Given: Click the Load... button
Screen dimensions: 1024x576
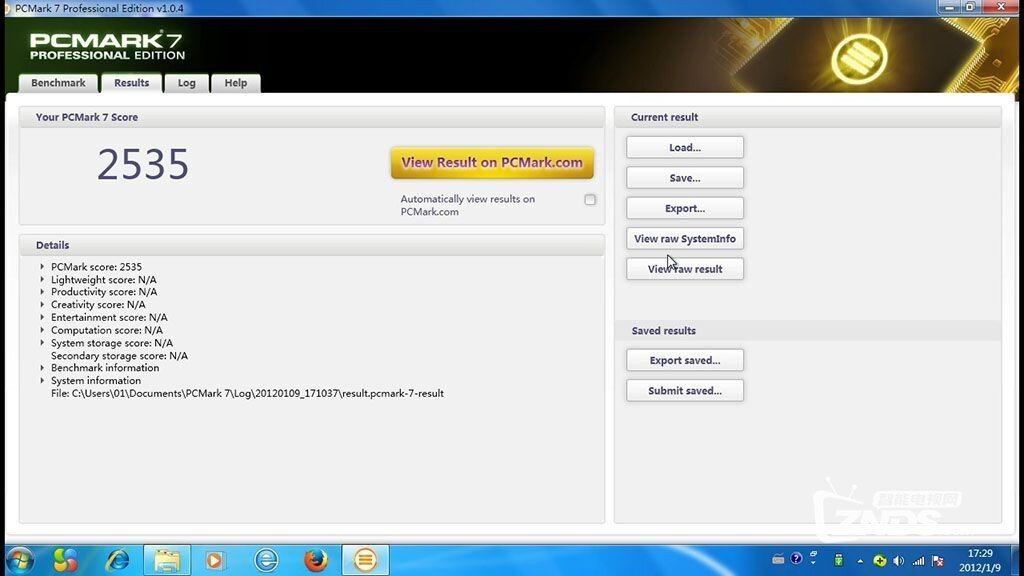Looking at the screenshot, I should (685, 148).
